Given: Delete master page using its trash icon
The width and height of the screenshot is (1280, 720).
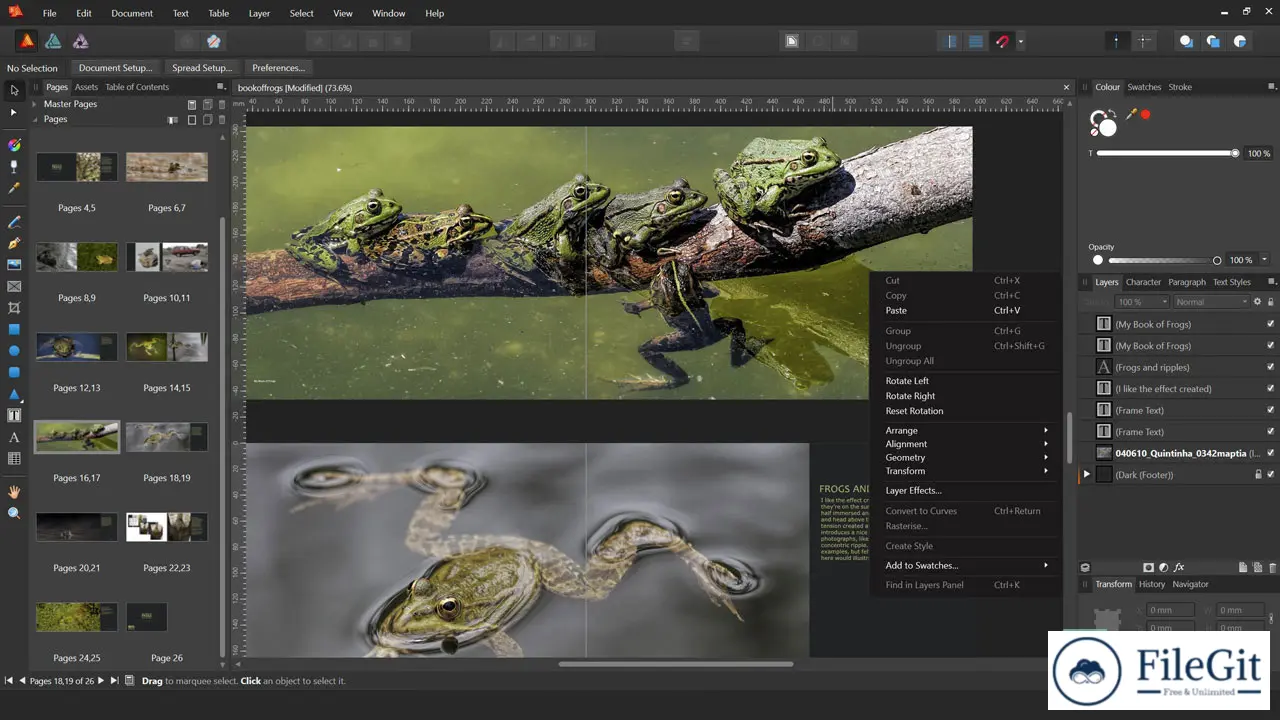Looking at the screenshot, I should point(222,104).
